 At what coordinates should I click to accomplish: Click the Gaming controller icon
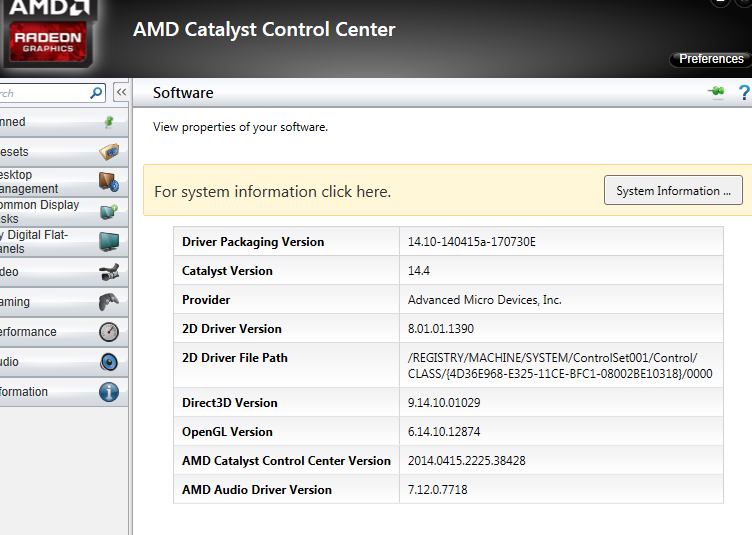coord(109,302)
